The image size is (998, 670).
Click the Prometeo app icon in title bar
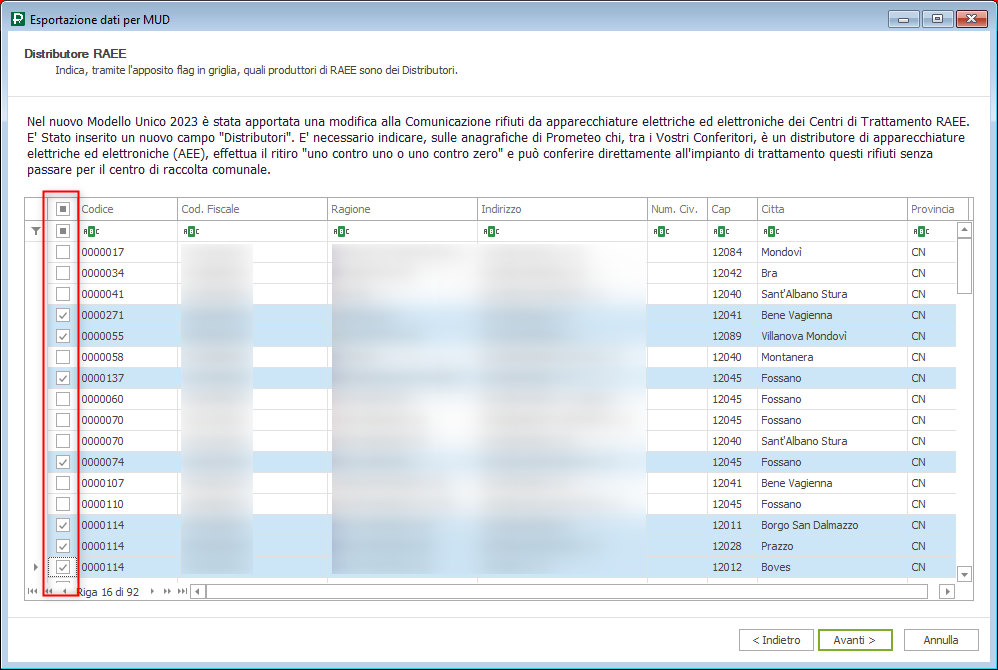tap(18, 19)
